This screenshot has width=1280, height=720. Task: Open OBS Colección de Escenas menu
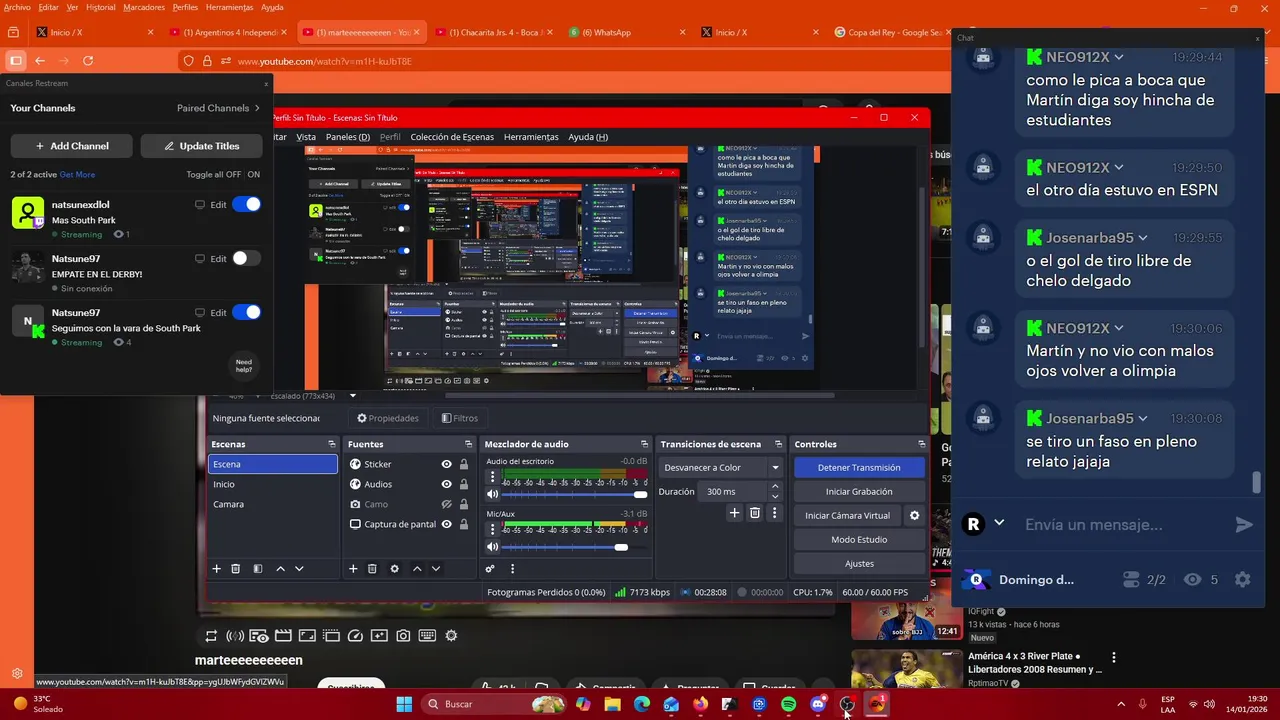tap(452, 137)
